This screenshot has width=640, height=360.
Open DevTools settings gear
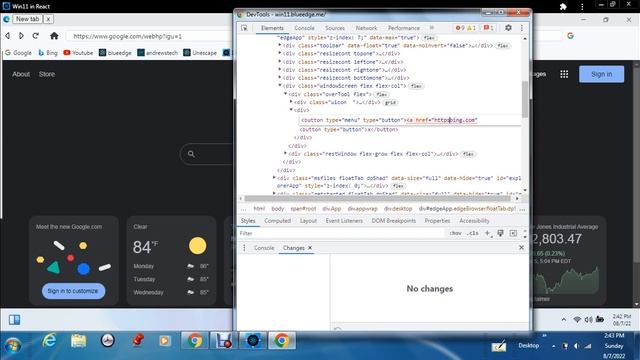[x=508, y=28]
